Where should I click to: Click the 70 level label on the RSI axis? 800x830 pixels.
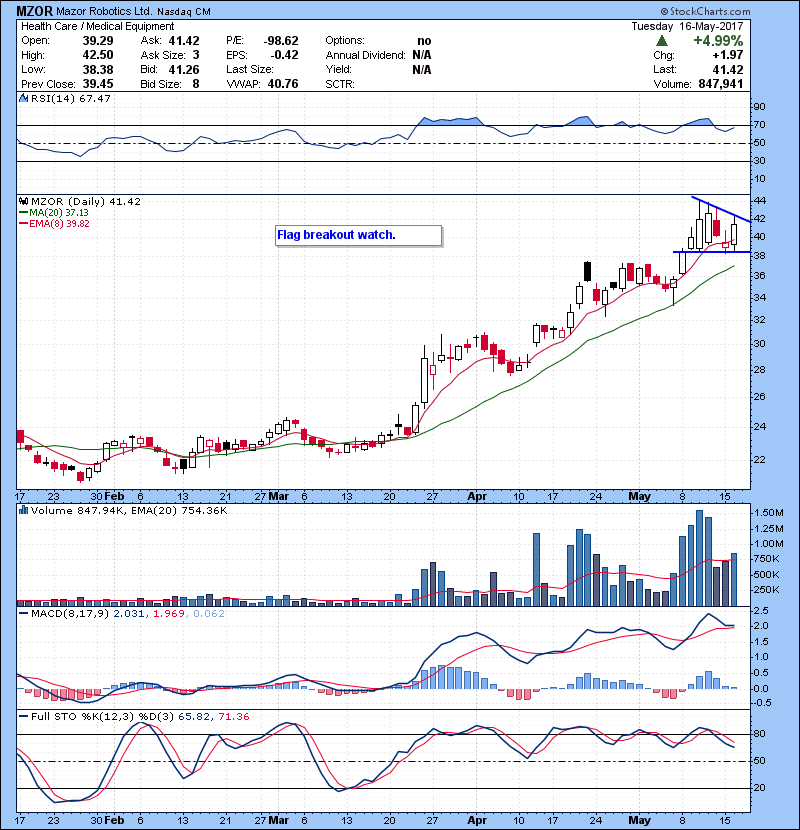click(760, 125)
